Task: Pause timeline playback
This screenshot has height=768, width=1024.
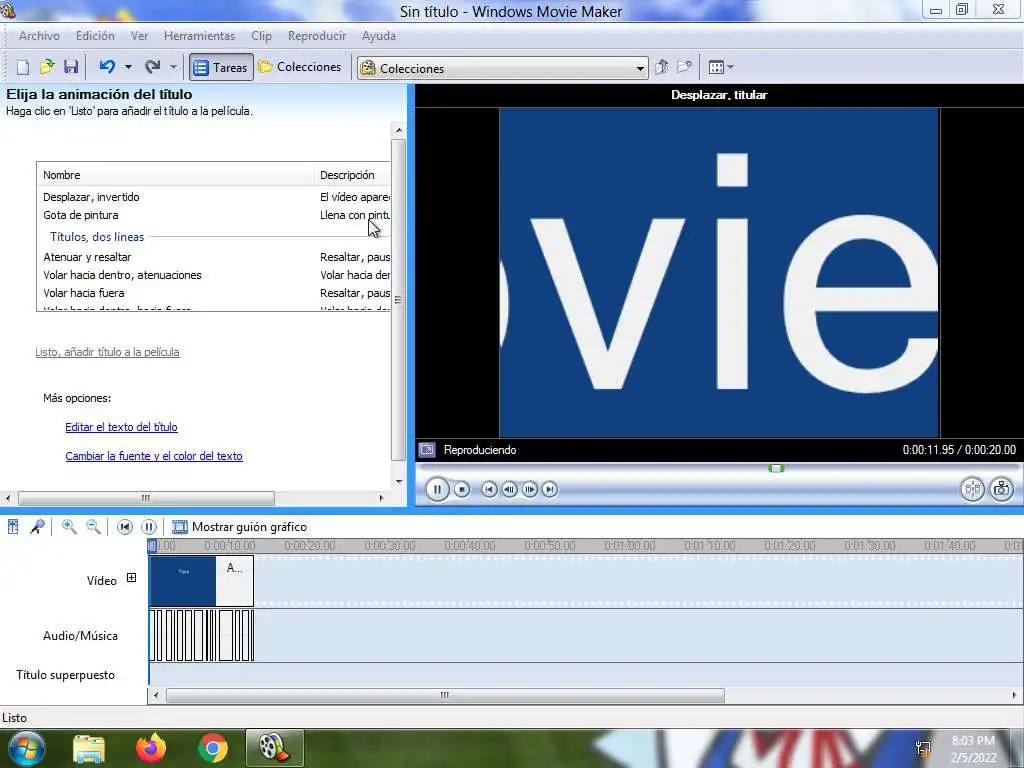Action: coord(149,526)
